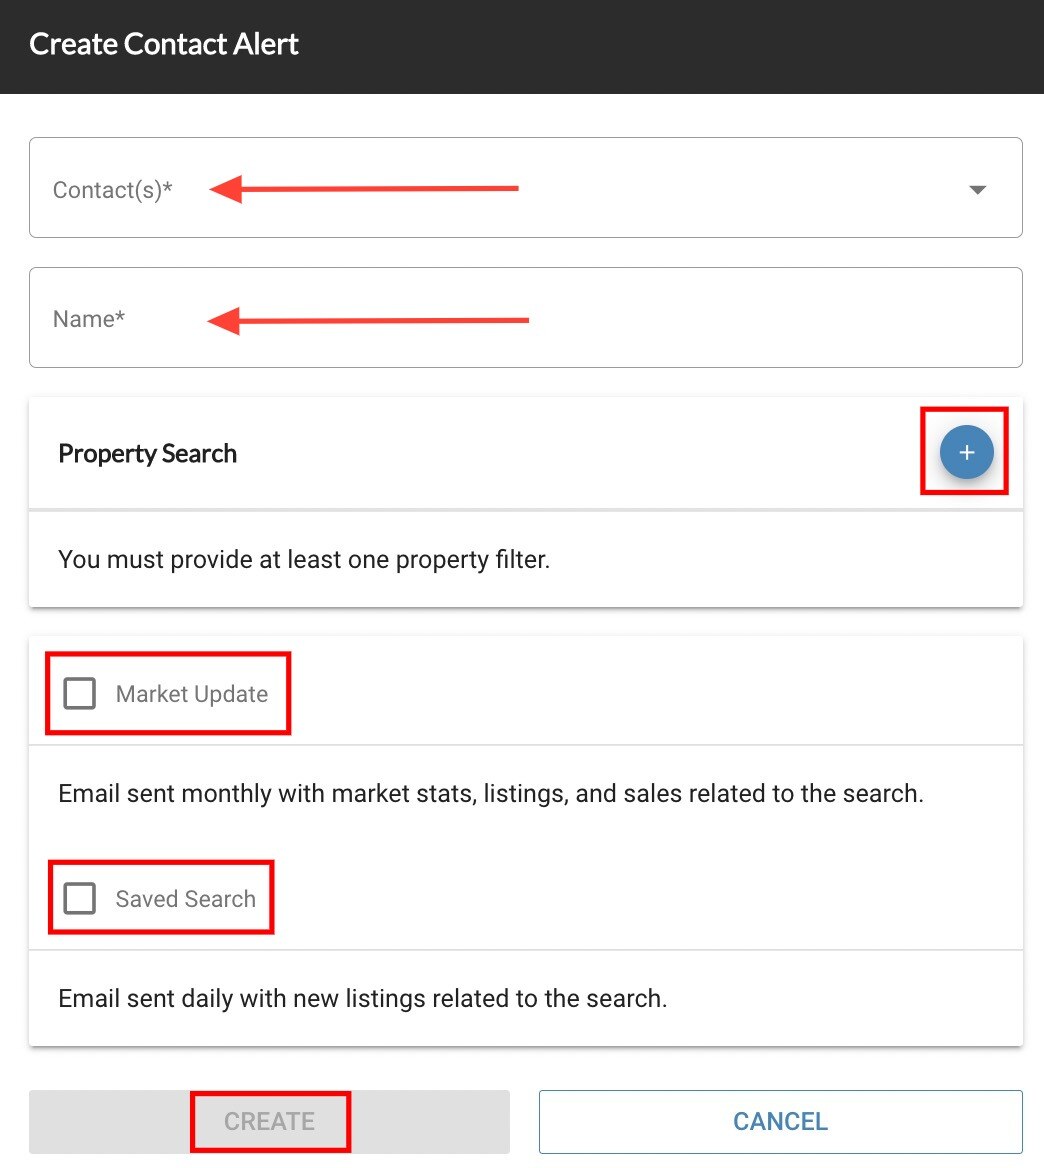Select the Market Update label text
The height and width of the screenshot is (1168, 1044).
coord(191,694)
